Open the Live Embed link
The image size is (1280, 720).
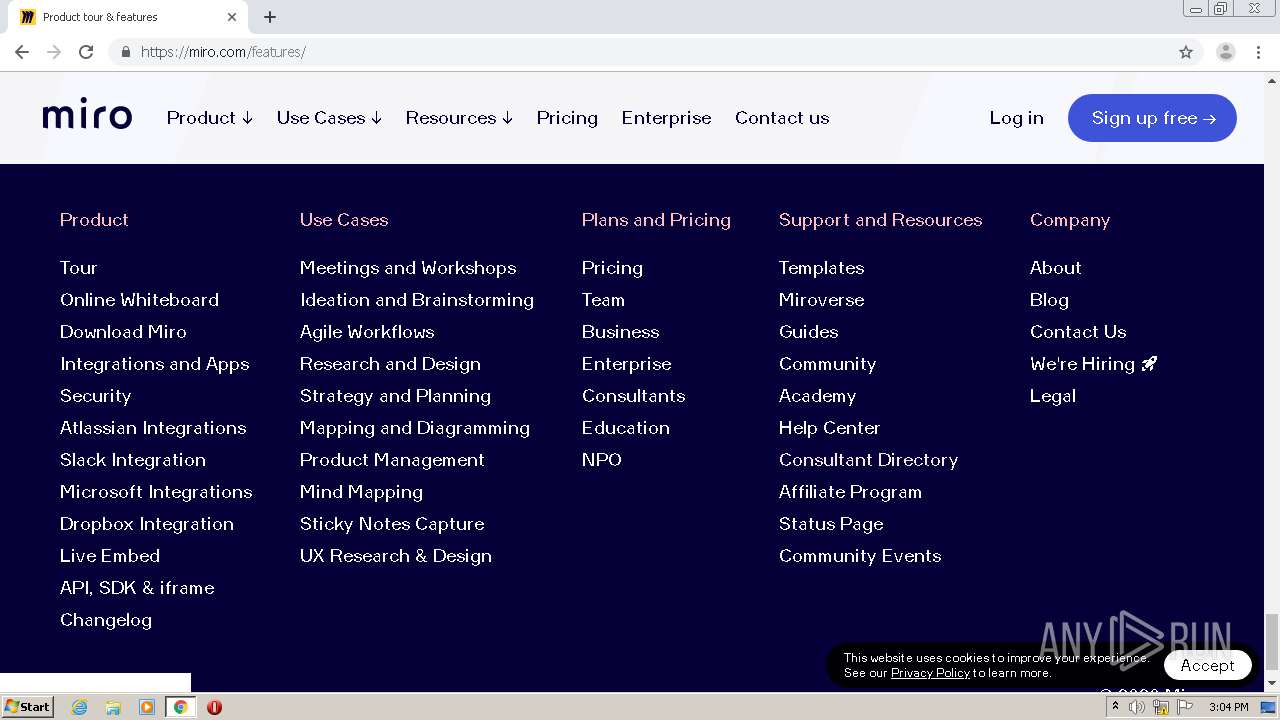coord(110,556)
